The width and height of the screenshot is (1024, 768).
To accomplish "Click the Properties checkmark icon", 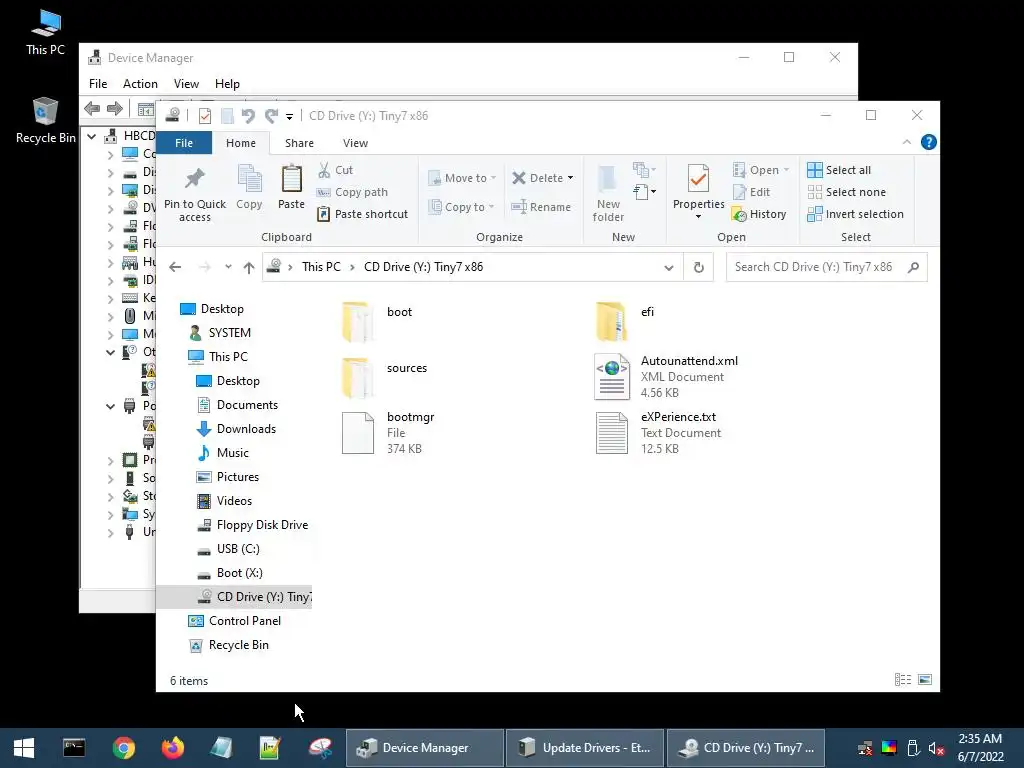I will pos(698,179).
